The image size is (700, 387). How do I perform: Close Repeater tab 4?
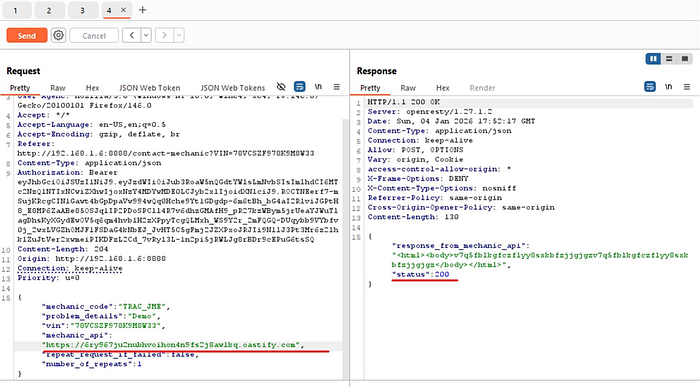point(124,10)
